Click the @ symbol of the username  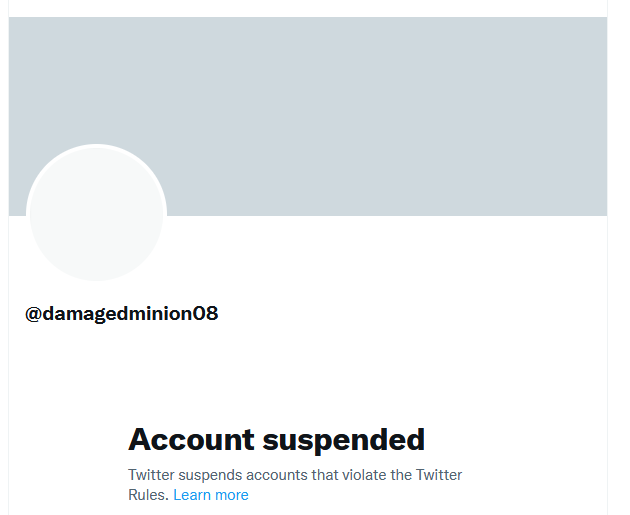(x=33, y=314)
